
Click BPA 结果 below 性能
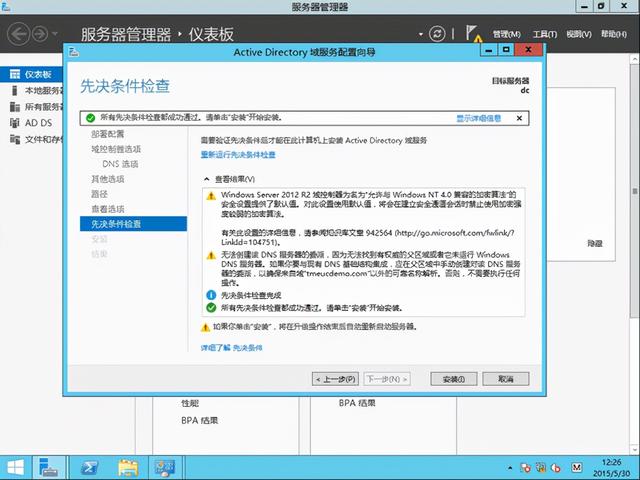point(200,420)
